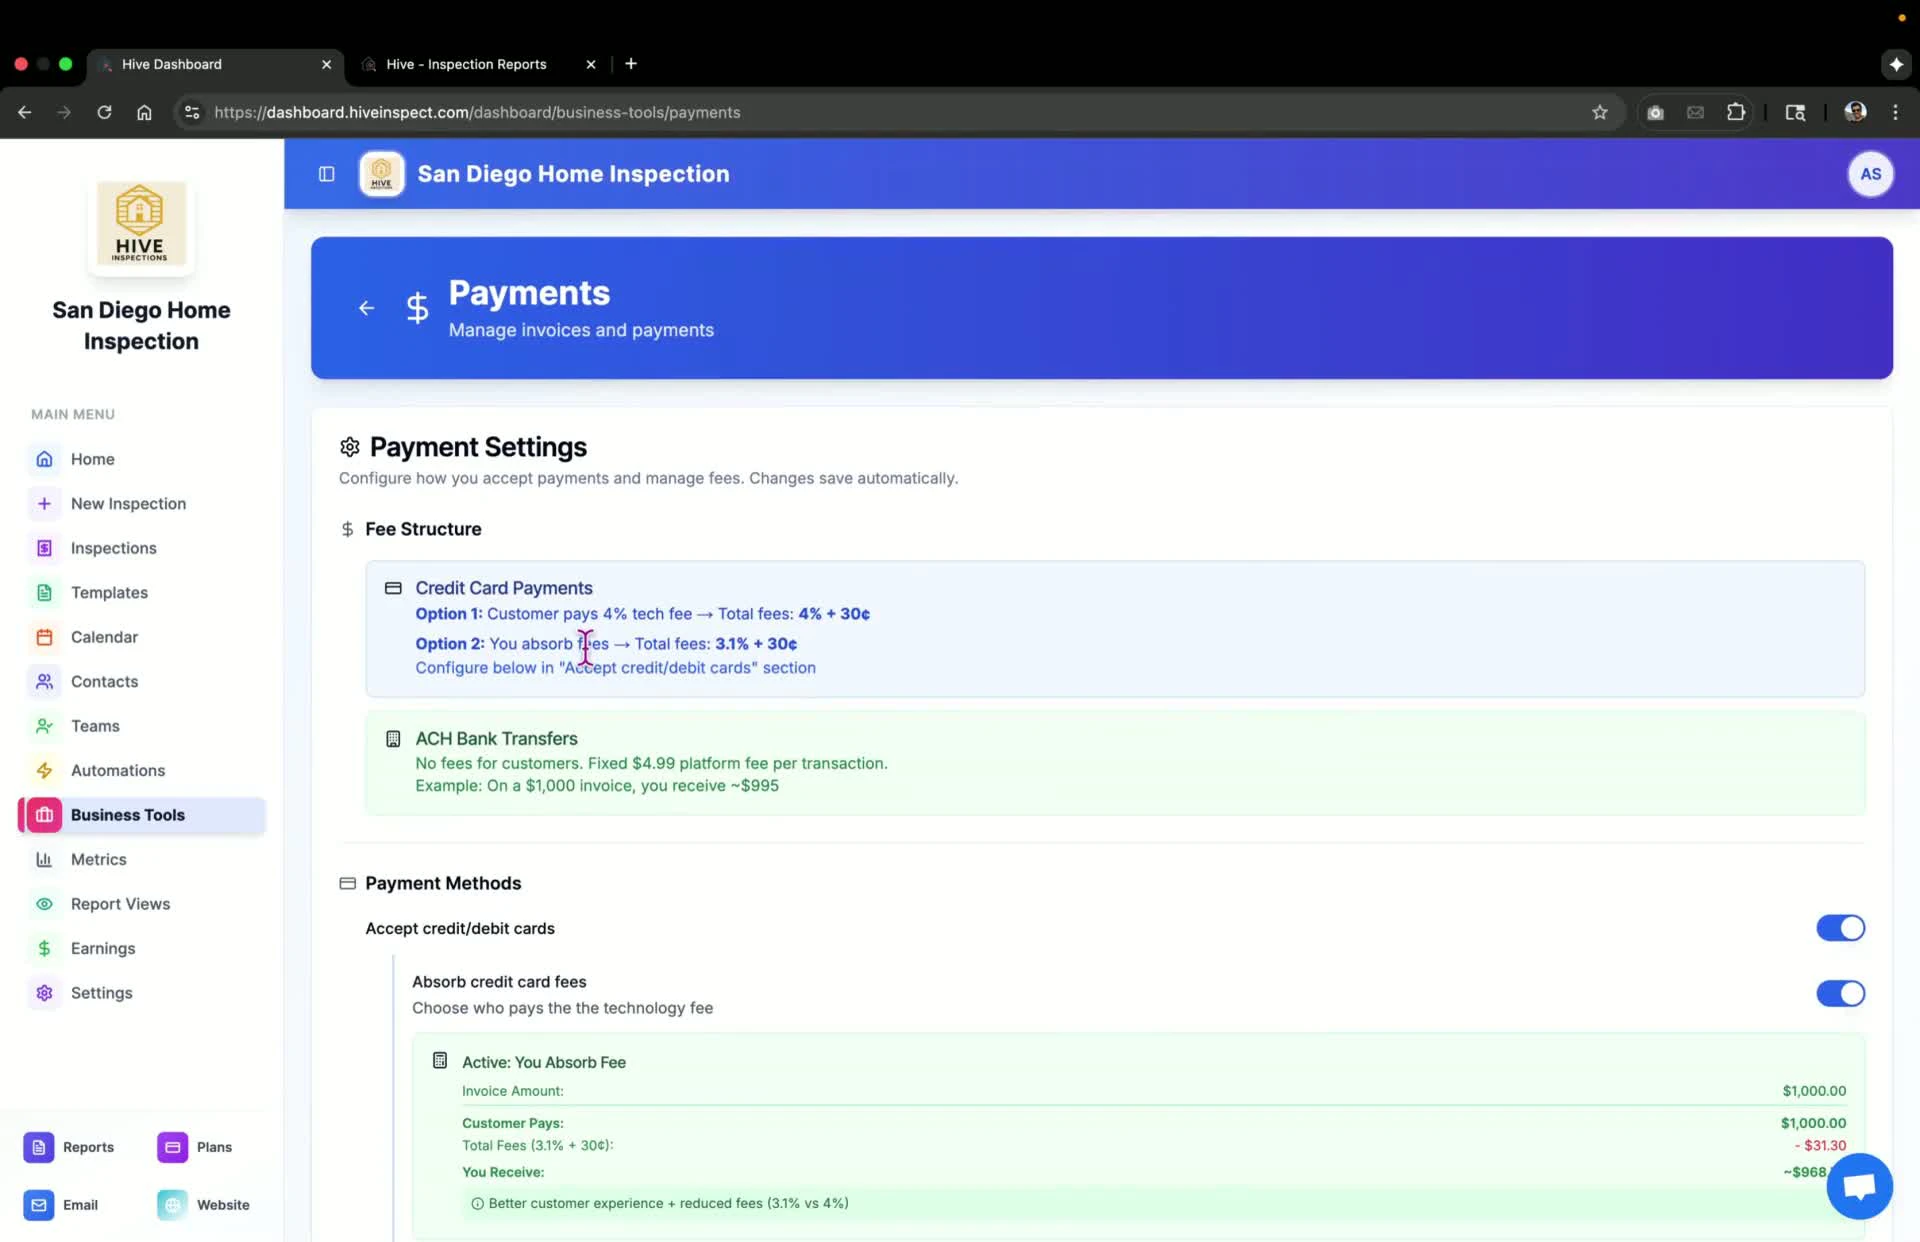Switch to Hive - Inspection Reports tab
Image resolution: width=1920 pixels, height=1242 pixels.
point(478,64)
